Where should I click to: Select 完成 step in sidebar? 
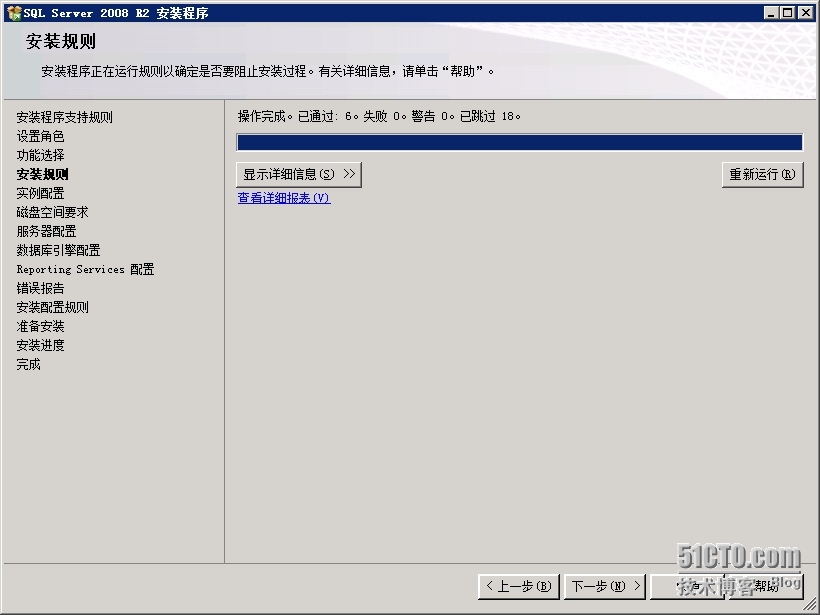[x=28, y=364]
